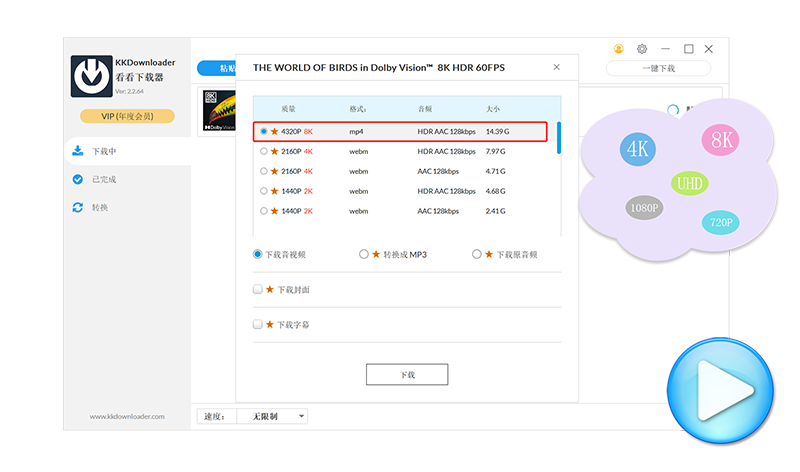Screen dimensions: 800x472
Task: Choose the 转换成 MP3 radio option
Action: pyautogui.click(x=364, y=255)
